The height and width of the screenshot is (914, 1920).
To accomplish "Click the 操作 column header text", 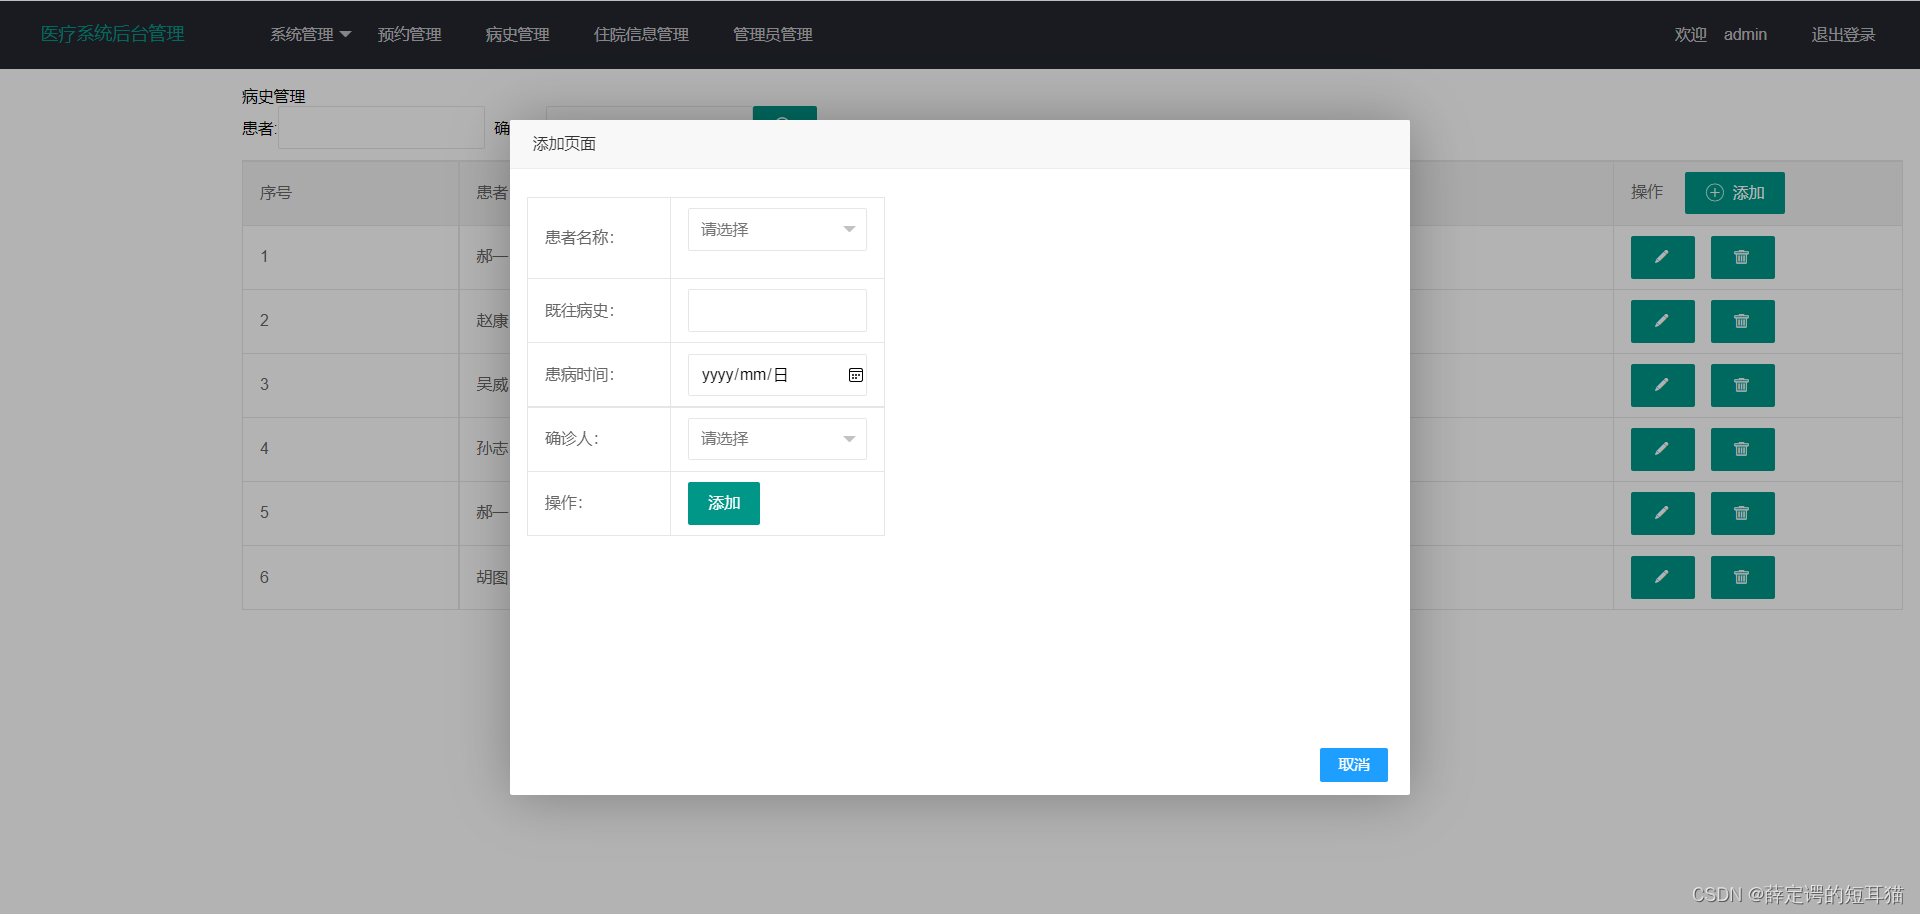I will 1647,192.
